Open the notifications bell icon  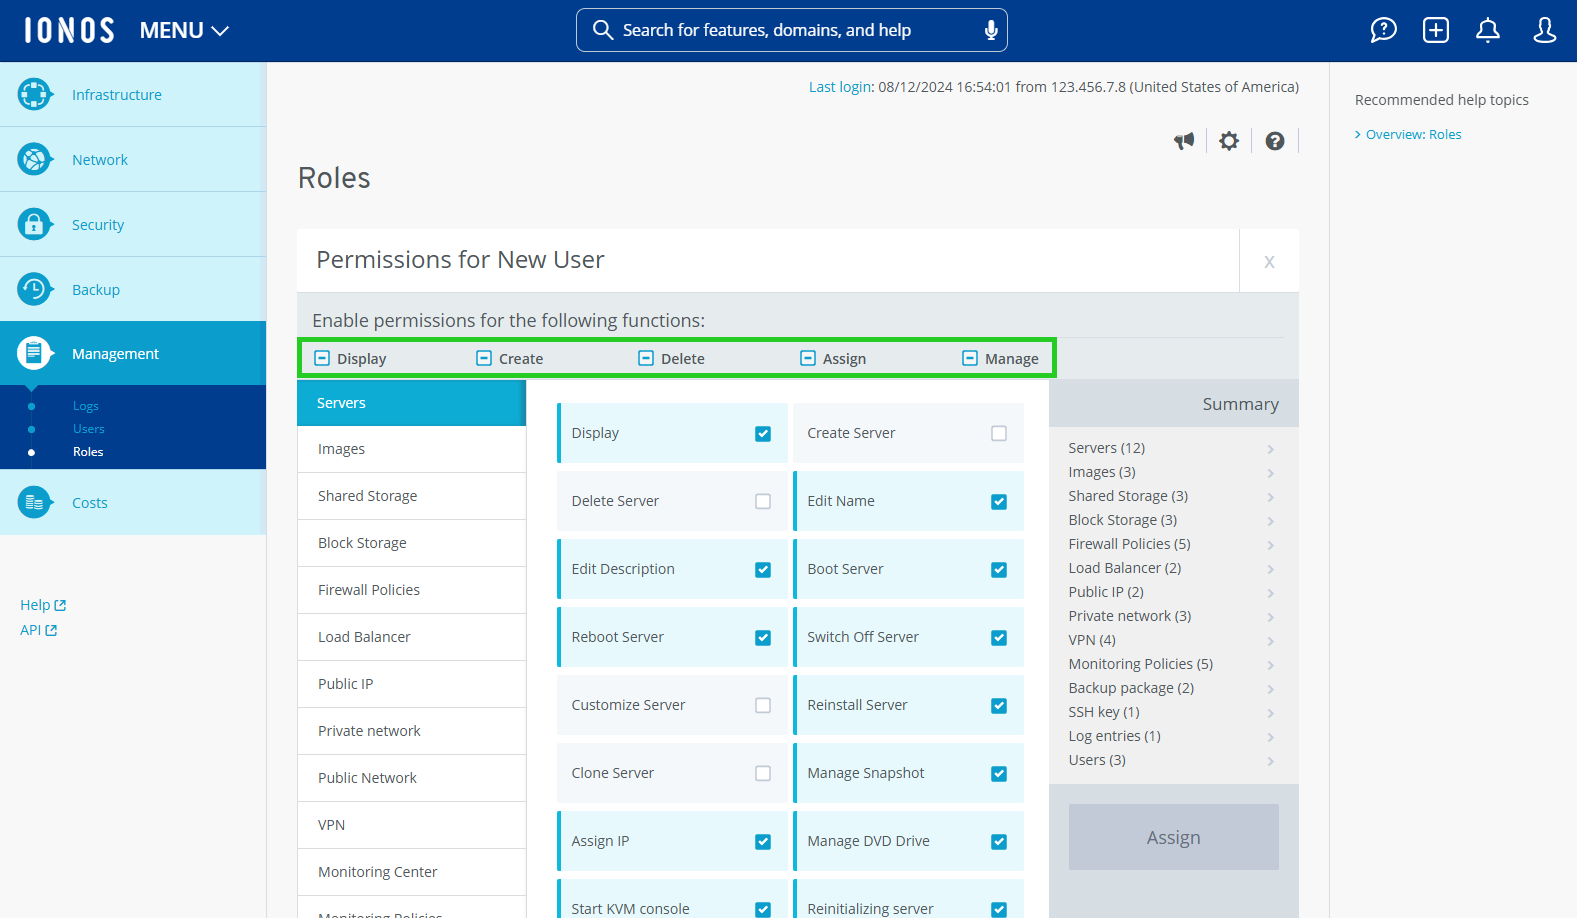point(1488,30)
